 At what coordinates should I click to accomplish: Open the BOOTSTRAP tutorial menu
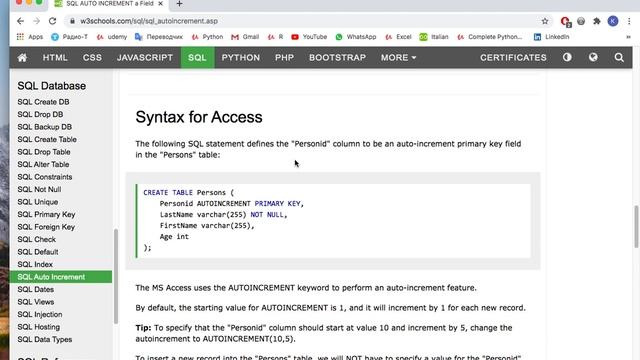(x=338, y=58)
